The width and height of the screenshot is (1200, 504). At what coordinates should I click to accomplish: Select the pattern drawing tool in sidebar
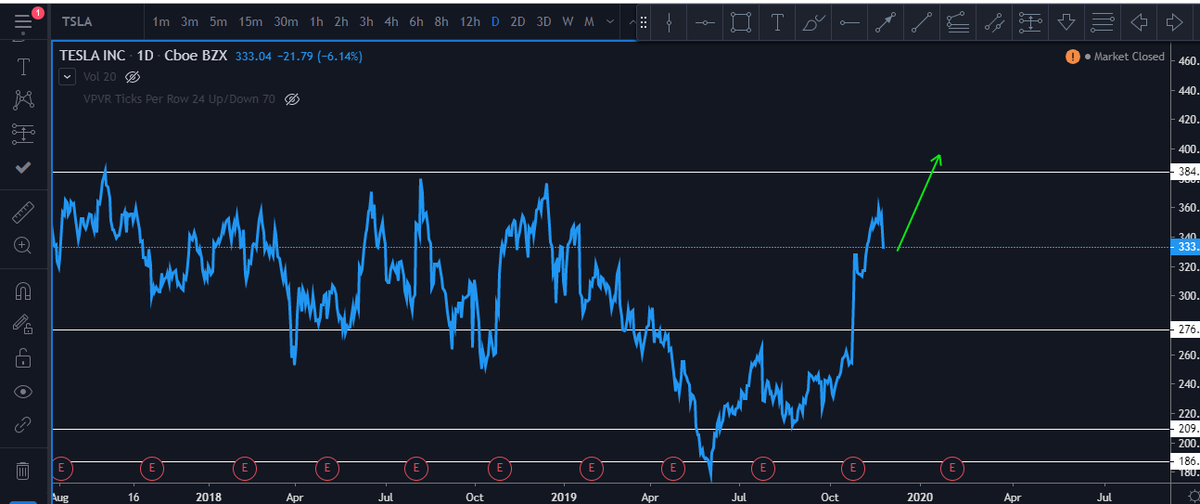24,99
